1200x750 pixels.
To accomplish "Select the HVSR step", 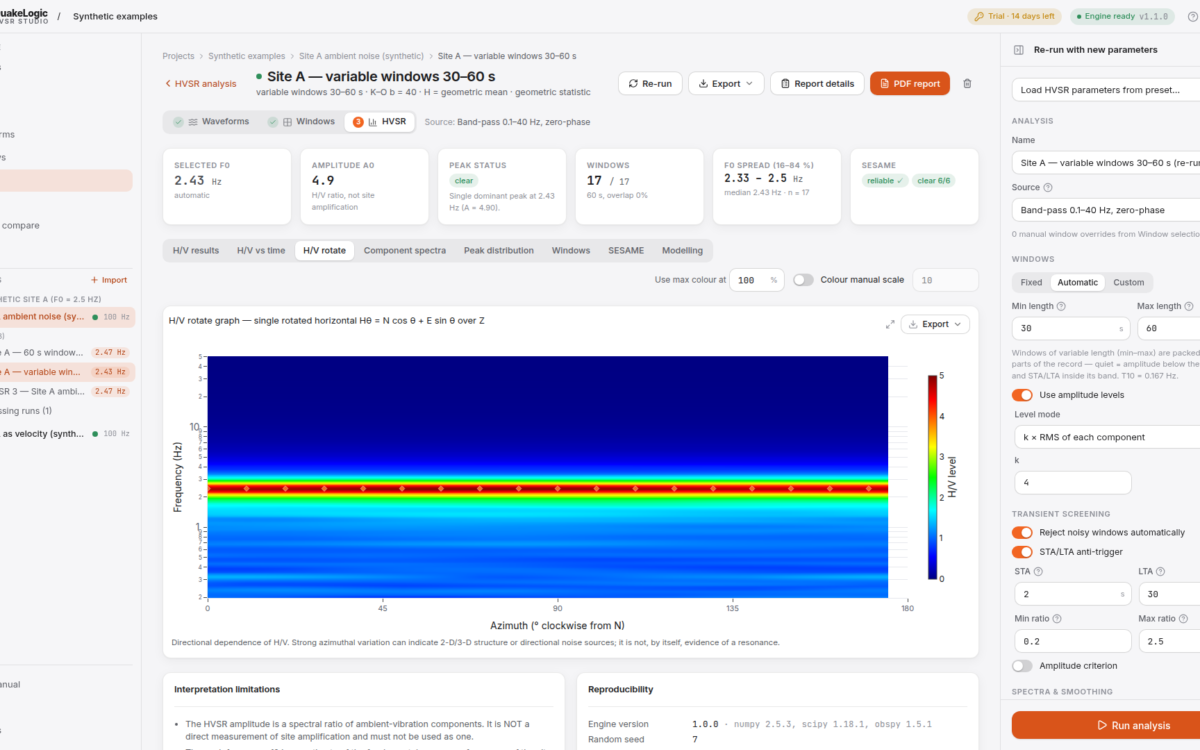I will pos(380,122).
